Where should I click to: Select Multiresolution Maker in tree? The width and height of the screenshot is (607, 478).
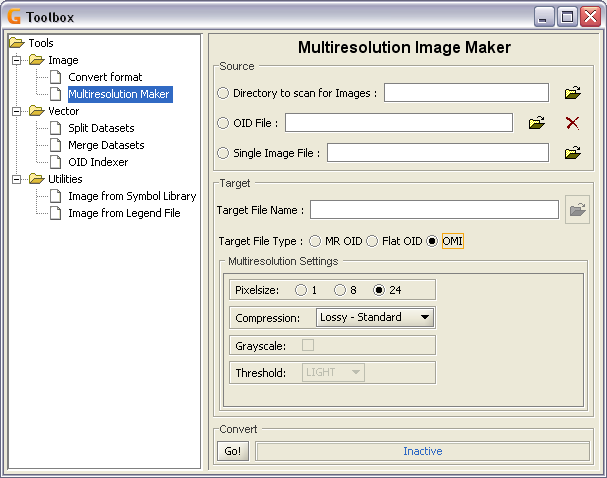click(x=119, y=94)
